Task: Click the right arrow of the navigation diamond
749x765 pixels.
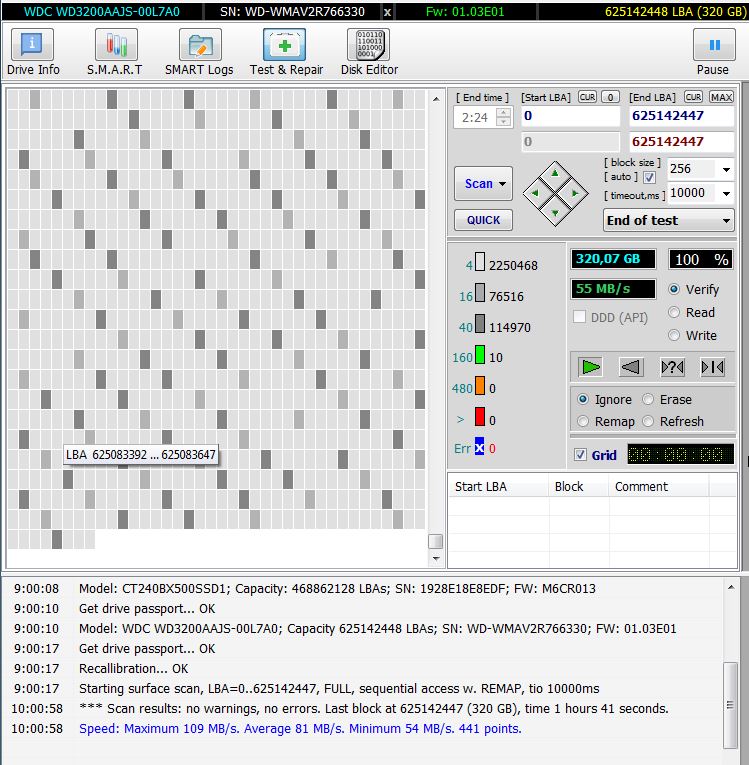Action: [x=575, y=193]
